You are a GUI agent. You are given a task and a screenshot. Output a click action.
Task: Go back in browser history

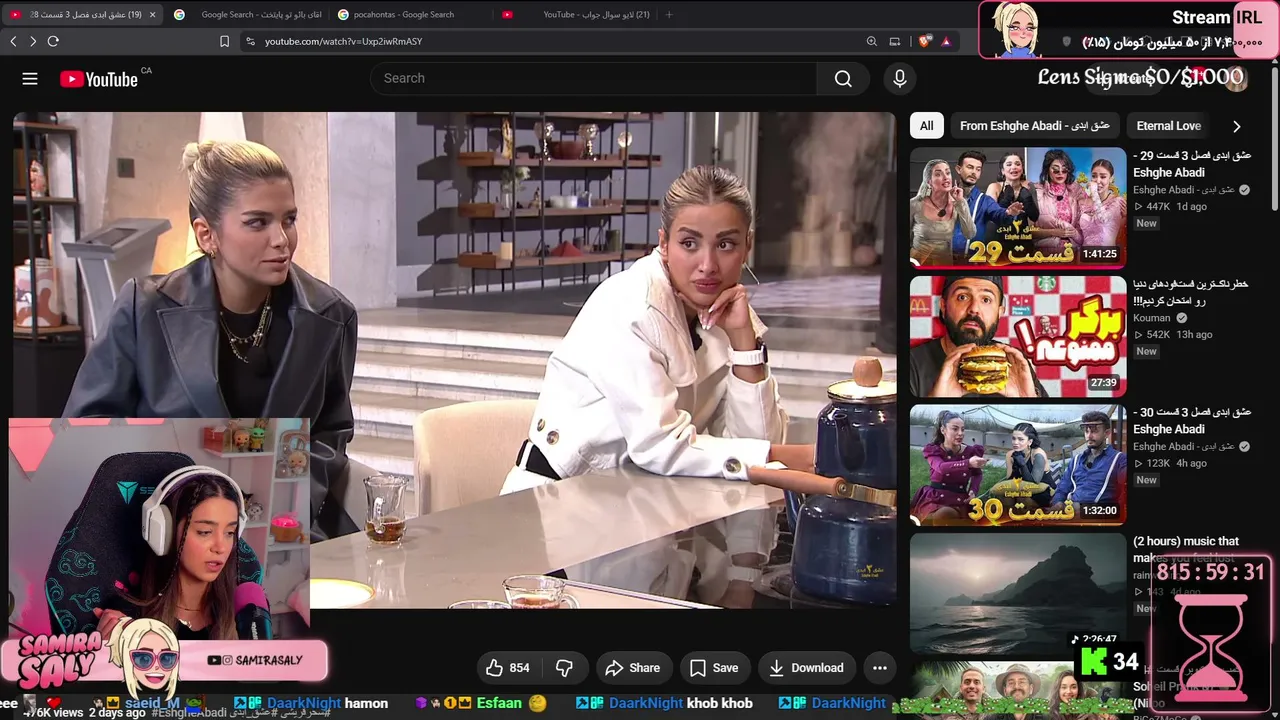pos(13,41)
